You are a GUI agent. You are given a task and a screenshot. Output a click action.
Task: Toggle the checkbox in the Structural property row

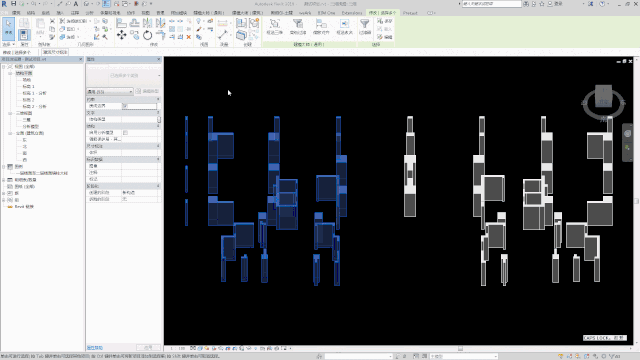(x=125, y=133)
